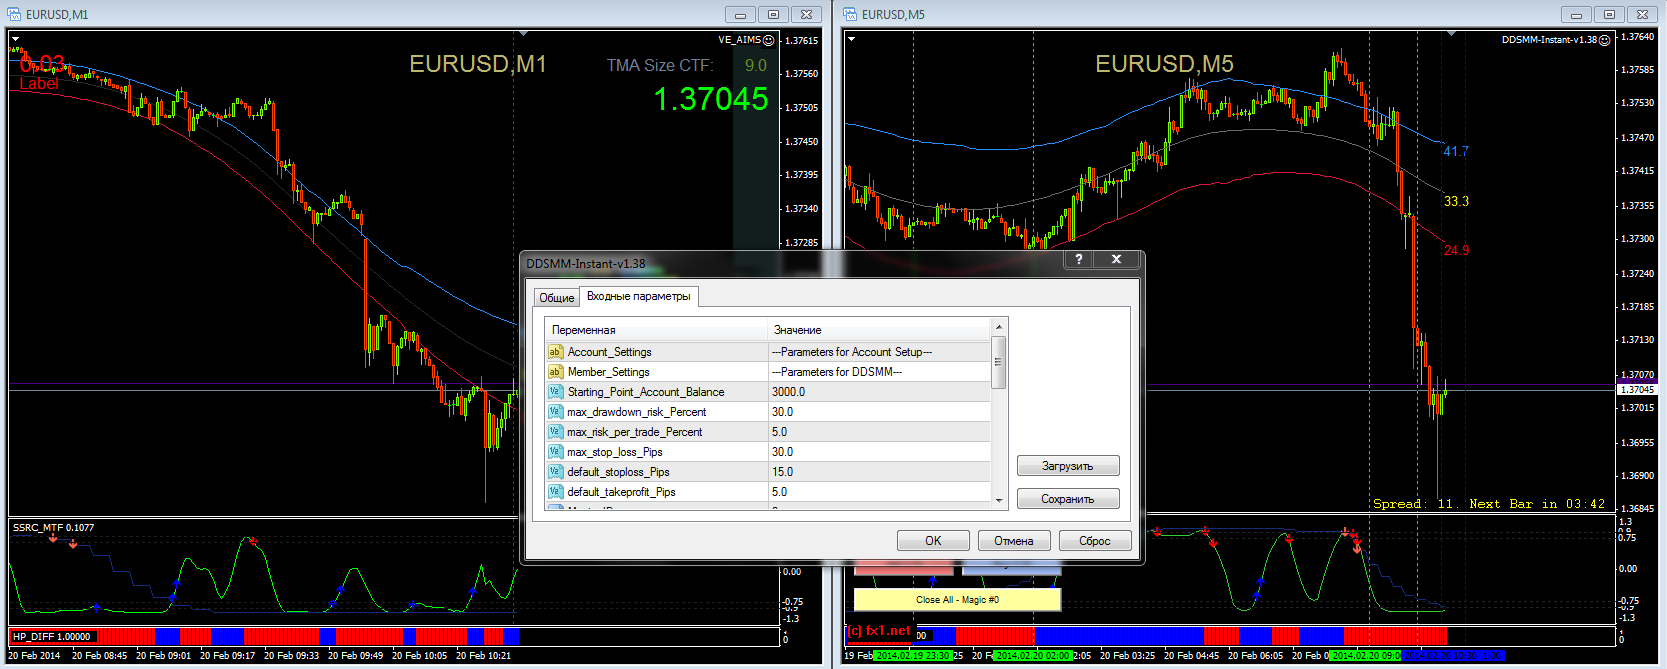1667x669 pixels.
Task: Click the icon beside default_stoploss_Pips
Action: pyautogui.click(x=555, y=472)
